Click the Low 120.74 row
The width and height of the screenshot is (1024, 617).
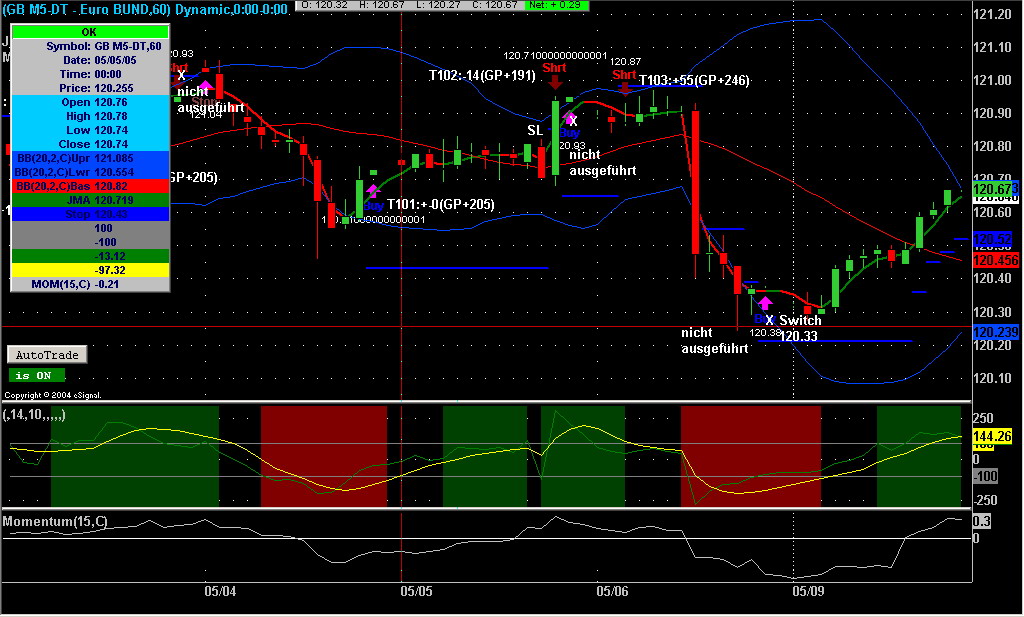click(x=90, y=131)
